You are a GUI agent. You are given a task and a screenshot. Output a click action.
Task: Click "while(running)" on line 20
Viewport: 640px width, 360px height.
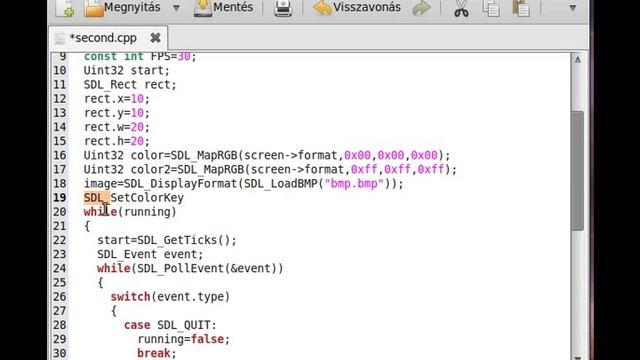pyautogui.click(x=130, y=212)
